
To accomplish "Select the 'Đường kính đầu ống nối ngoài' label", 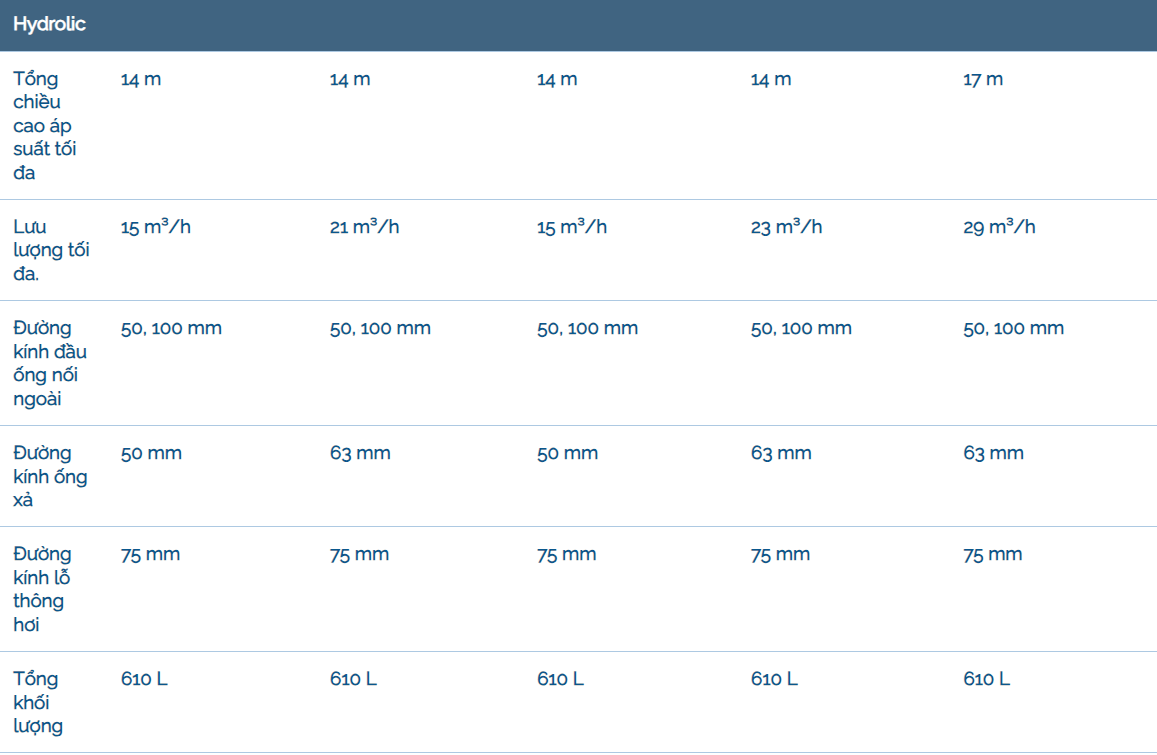I will [x=50, y=363].
